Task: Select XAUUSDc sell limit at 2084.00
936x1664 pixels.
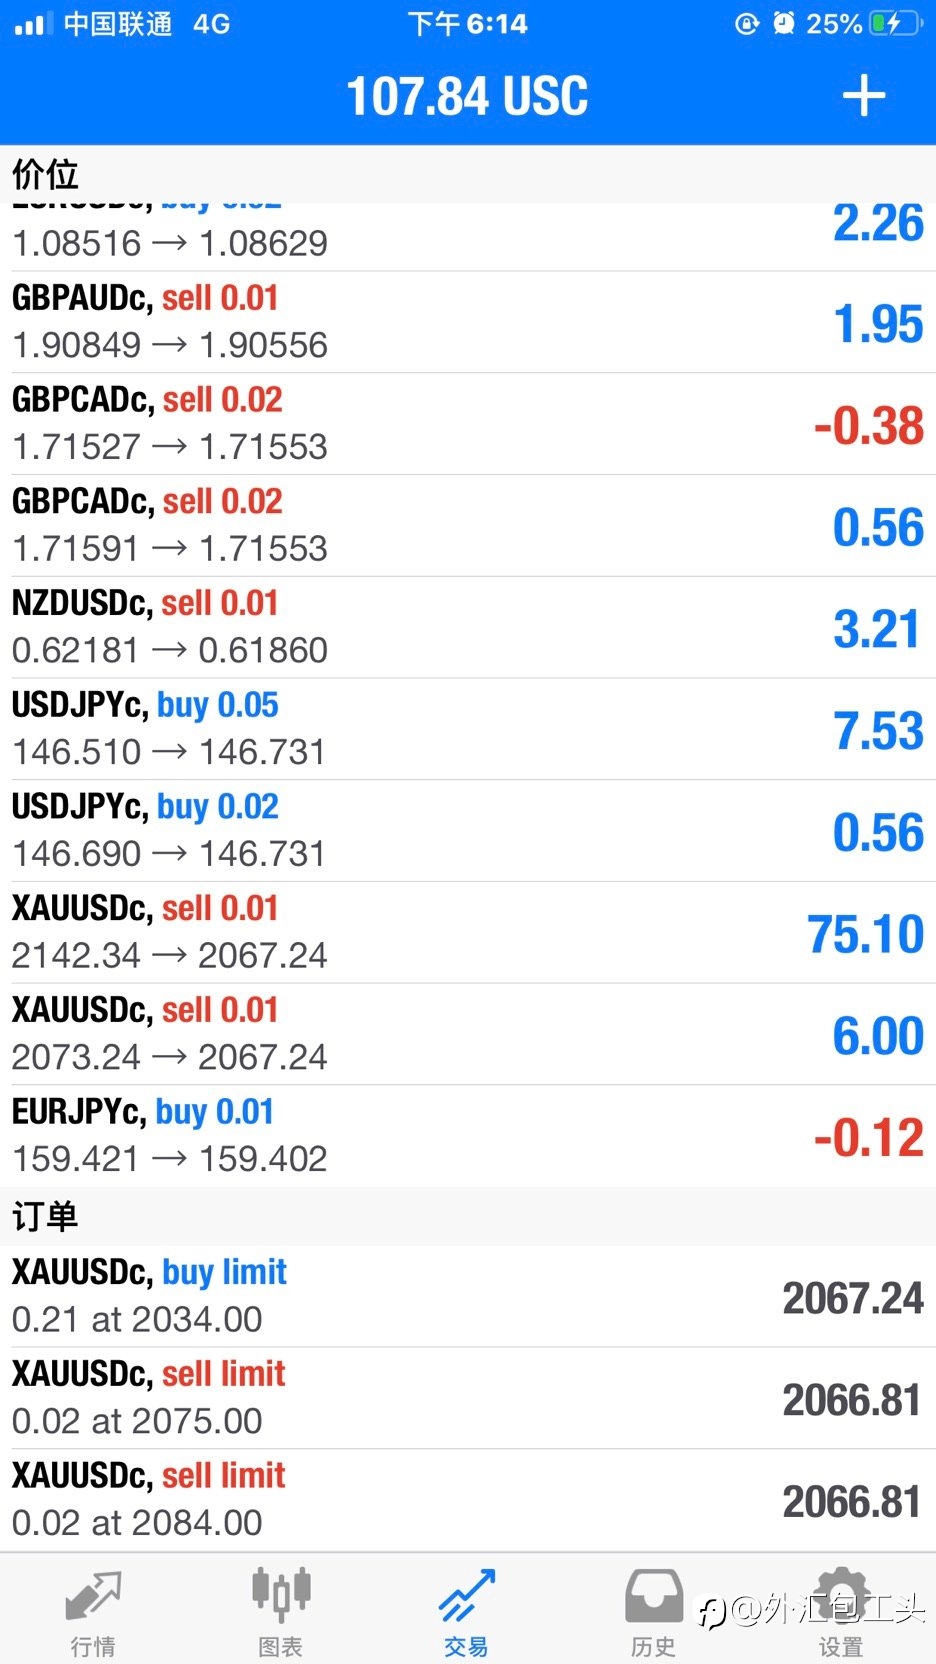Action: [x=468, y=1500]
